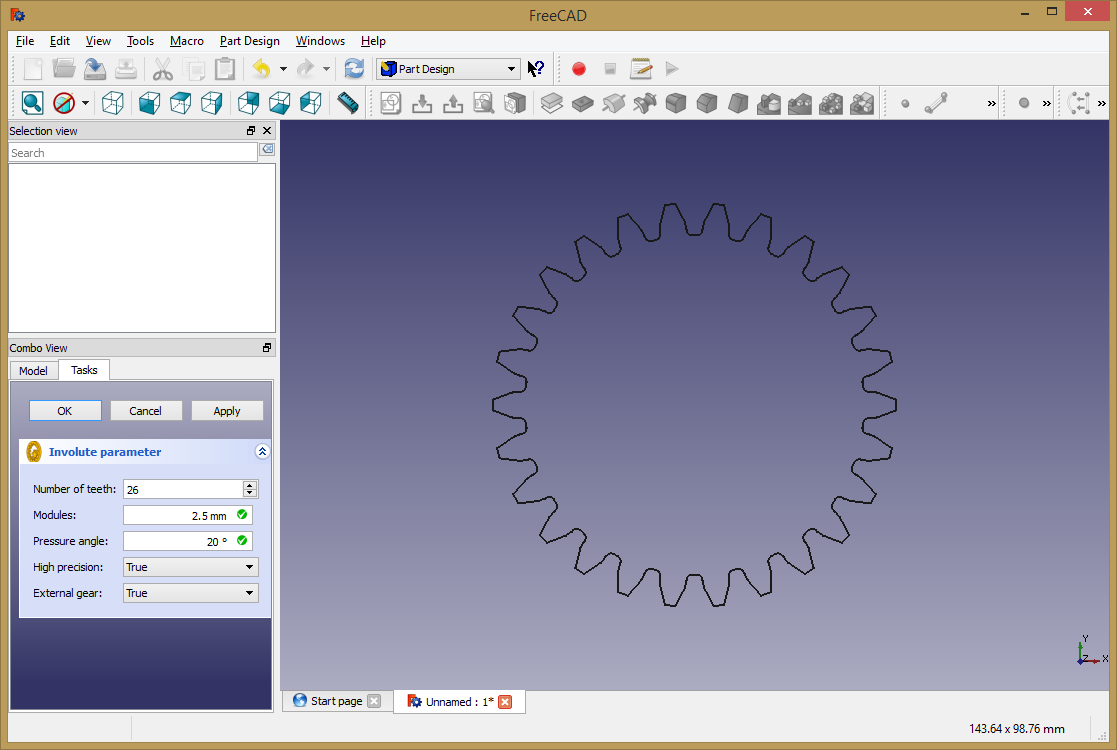Viewport: 1117px width, 750px height.
Task: Click the Stop macro recording square
Action: [610, 69]
